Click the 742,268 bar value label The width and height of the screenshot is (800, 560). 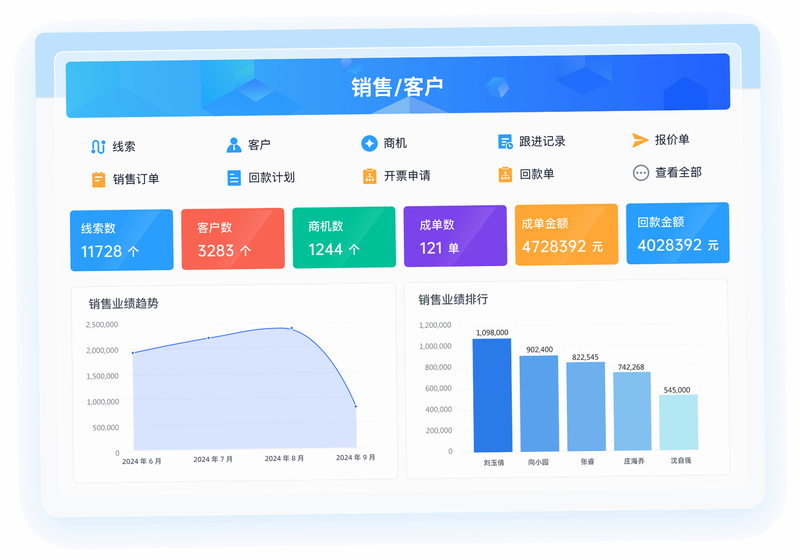pos(631,367)
